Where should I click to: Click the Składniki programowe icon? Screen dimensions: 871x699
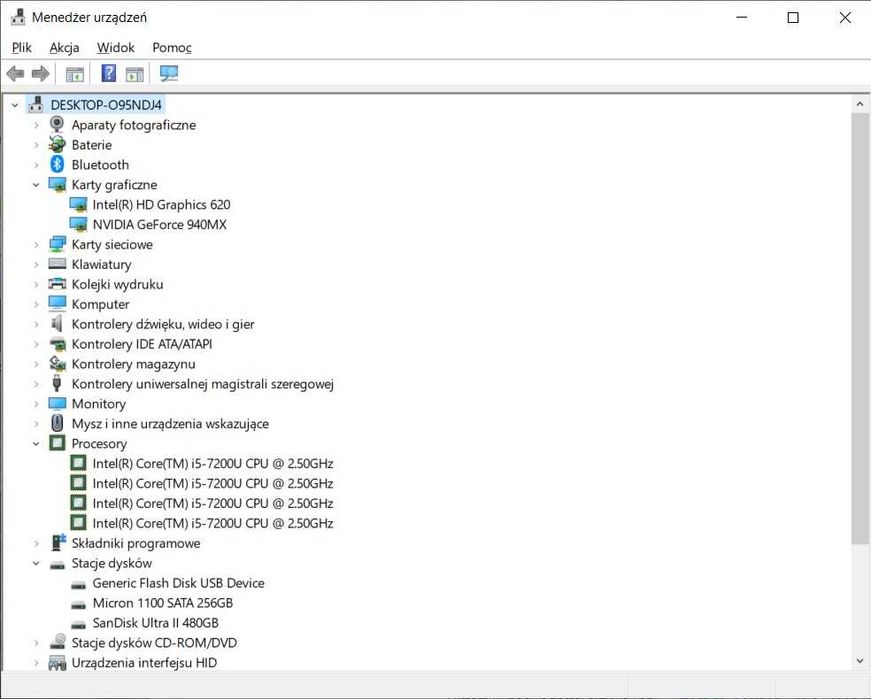pos(58,543)
